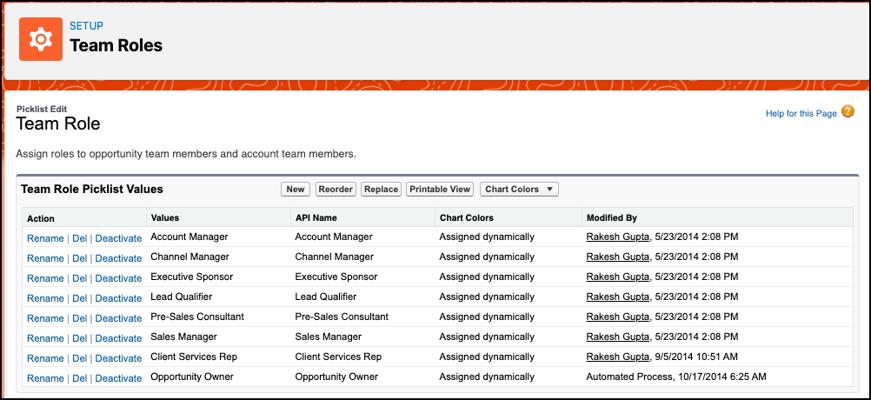Click the Replace button
The image size is (871, 400).
381,189
